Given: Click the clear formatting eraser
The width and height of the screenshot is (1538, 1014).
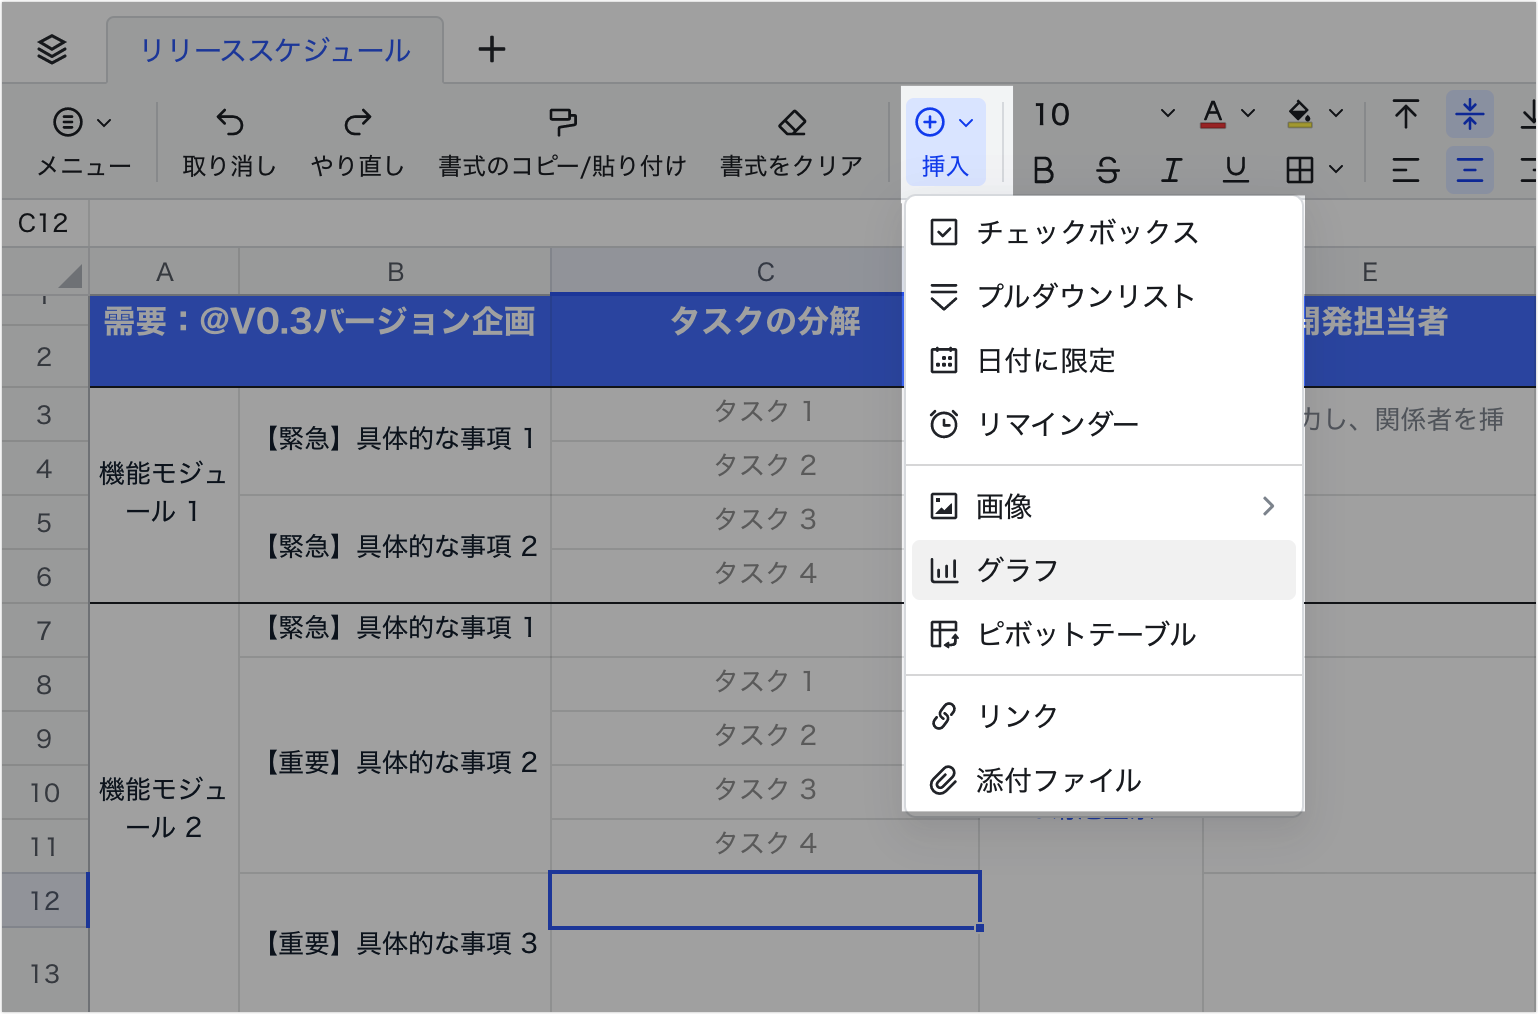Looking at the screenshot, I should click(x=791, y=123).
